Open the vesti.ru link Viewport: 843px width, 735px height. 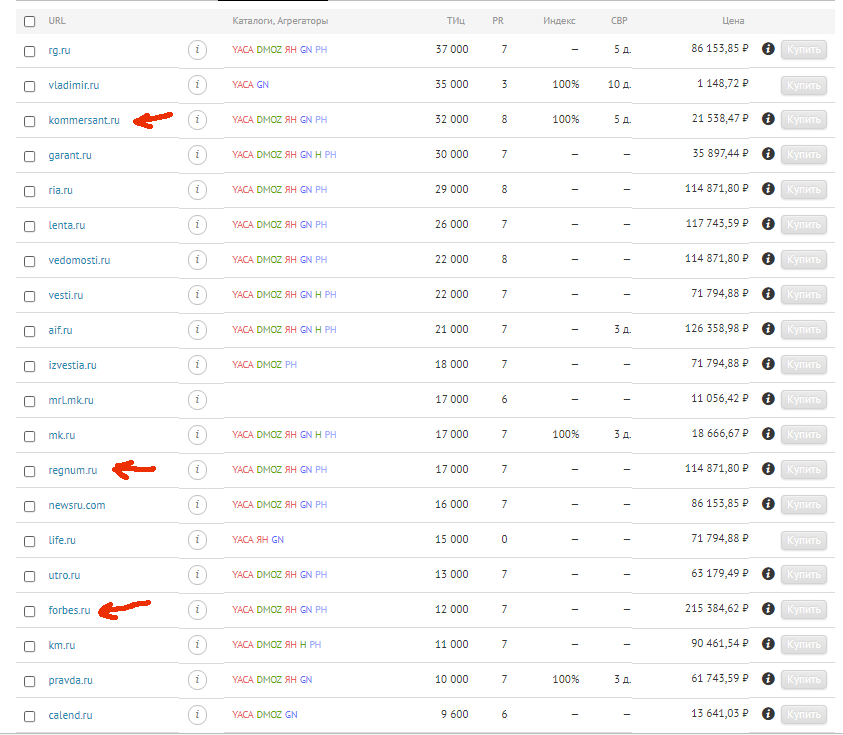coord(66,295)
